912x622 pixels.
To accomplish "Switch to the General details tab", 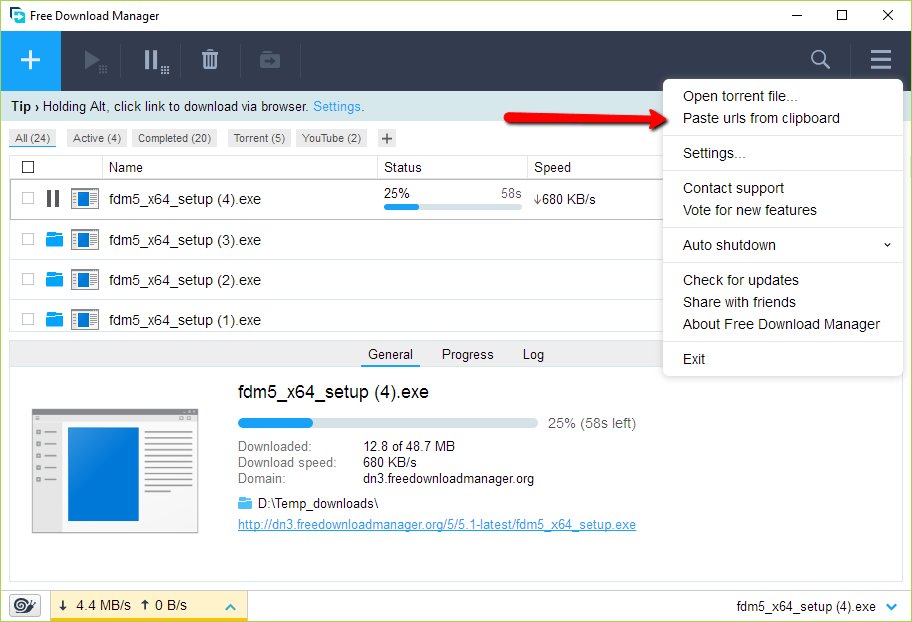I will coord(390,354).
